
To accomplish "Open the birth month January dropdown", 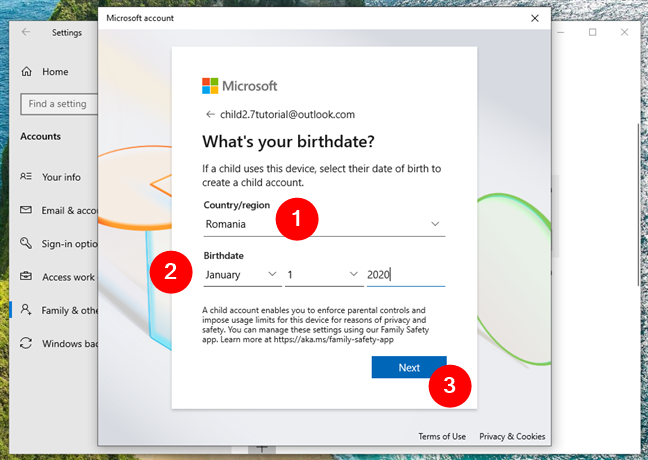I will [242, 275].
